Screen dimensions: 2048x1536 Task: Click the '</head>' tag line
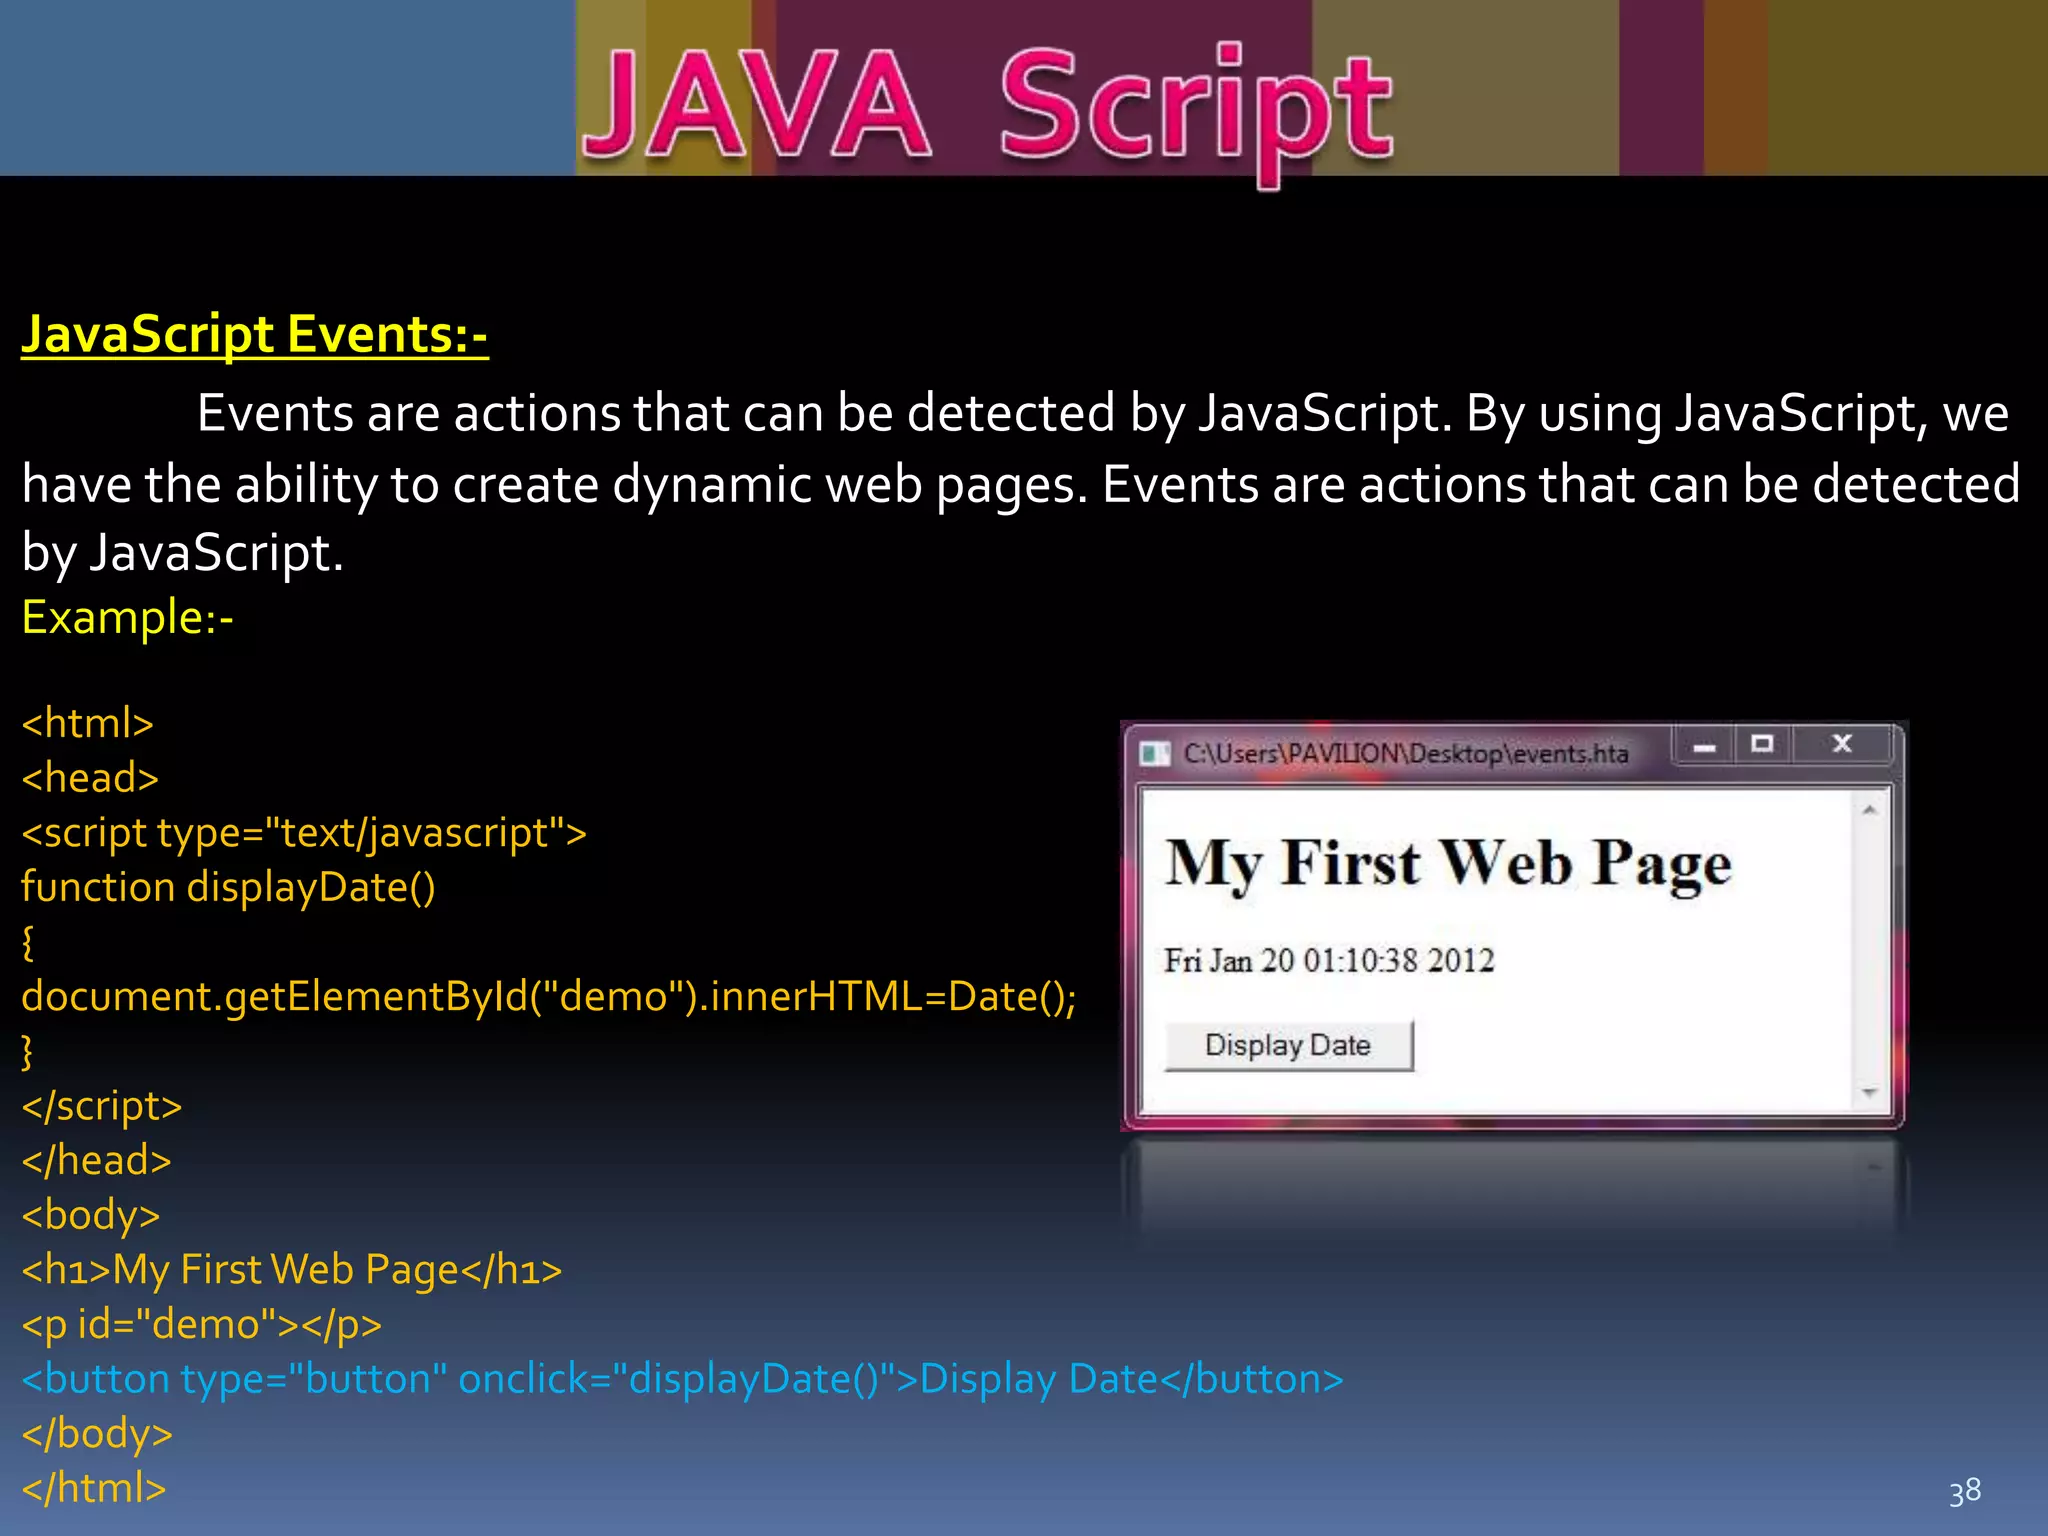pos(97,1160)
